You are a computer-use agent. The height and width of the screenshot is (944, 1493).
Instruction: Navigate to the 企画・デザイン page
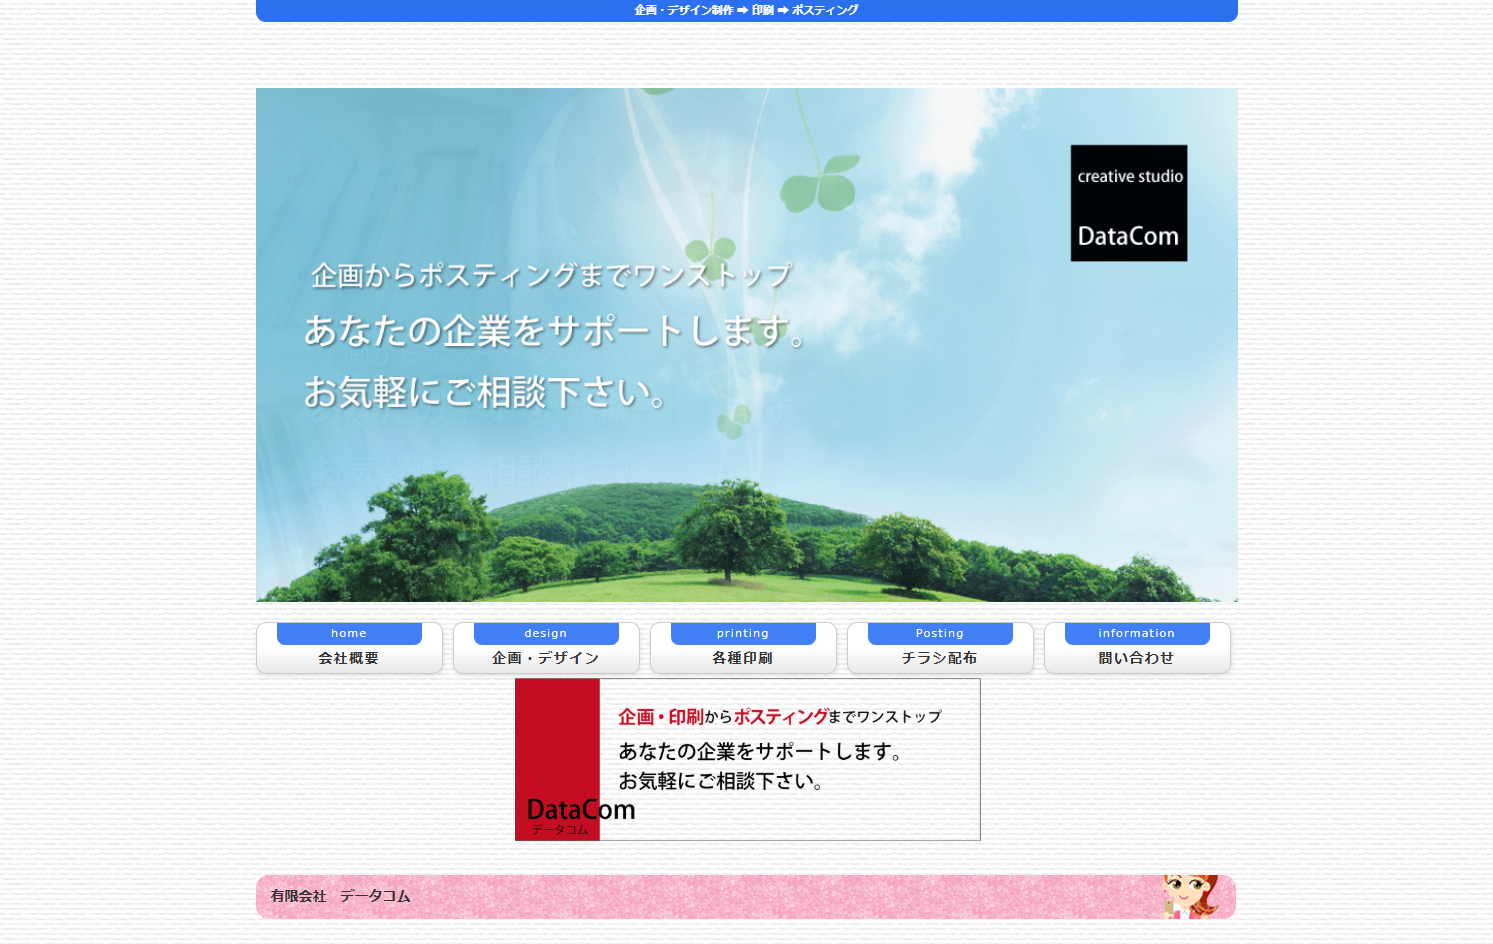(546, 658)
